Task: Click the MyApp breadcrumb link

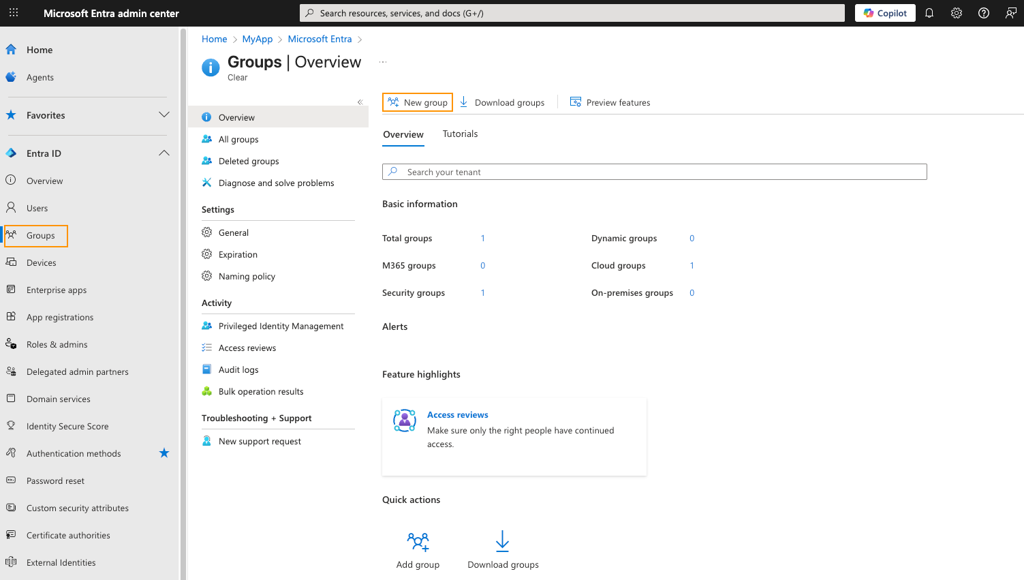Action: tap(257, 39)
